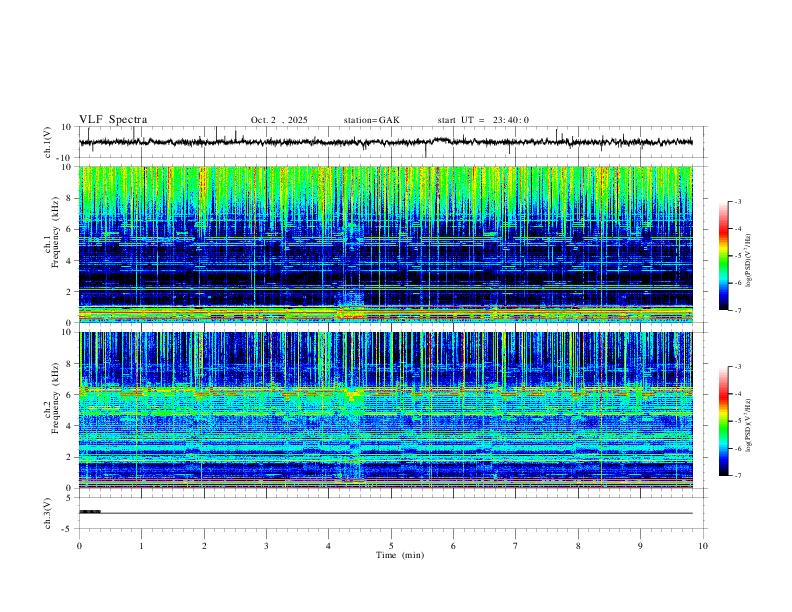The image size is (792, 612).
Task: Click the "VLF Spectra" plot title
Action: (113, 120)
